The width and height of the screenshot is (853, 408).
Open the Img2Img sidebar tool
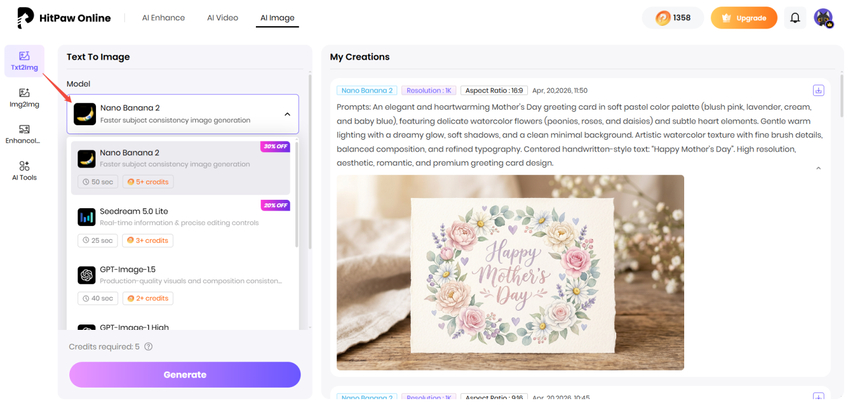pos(24,98)
